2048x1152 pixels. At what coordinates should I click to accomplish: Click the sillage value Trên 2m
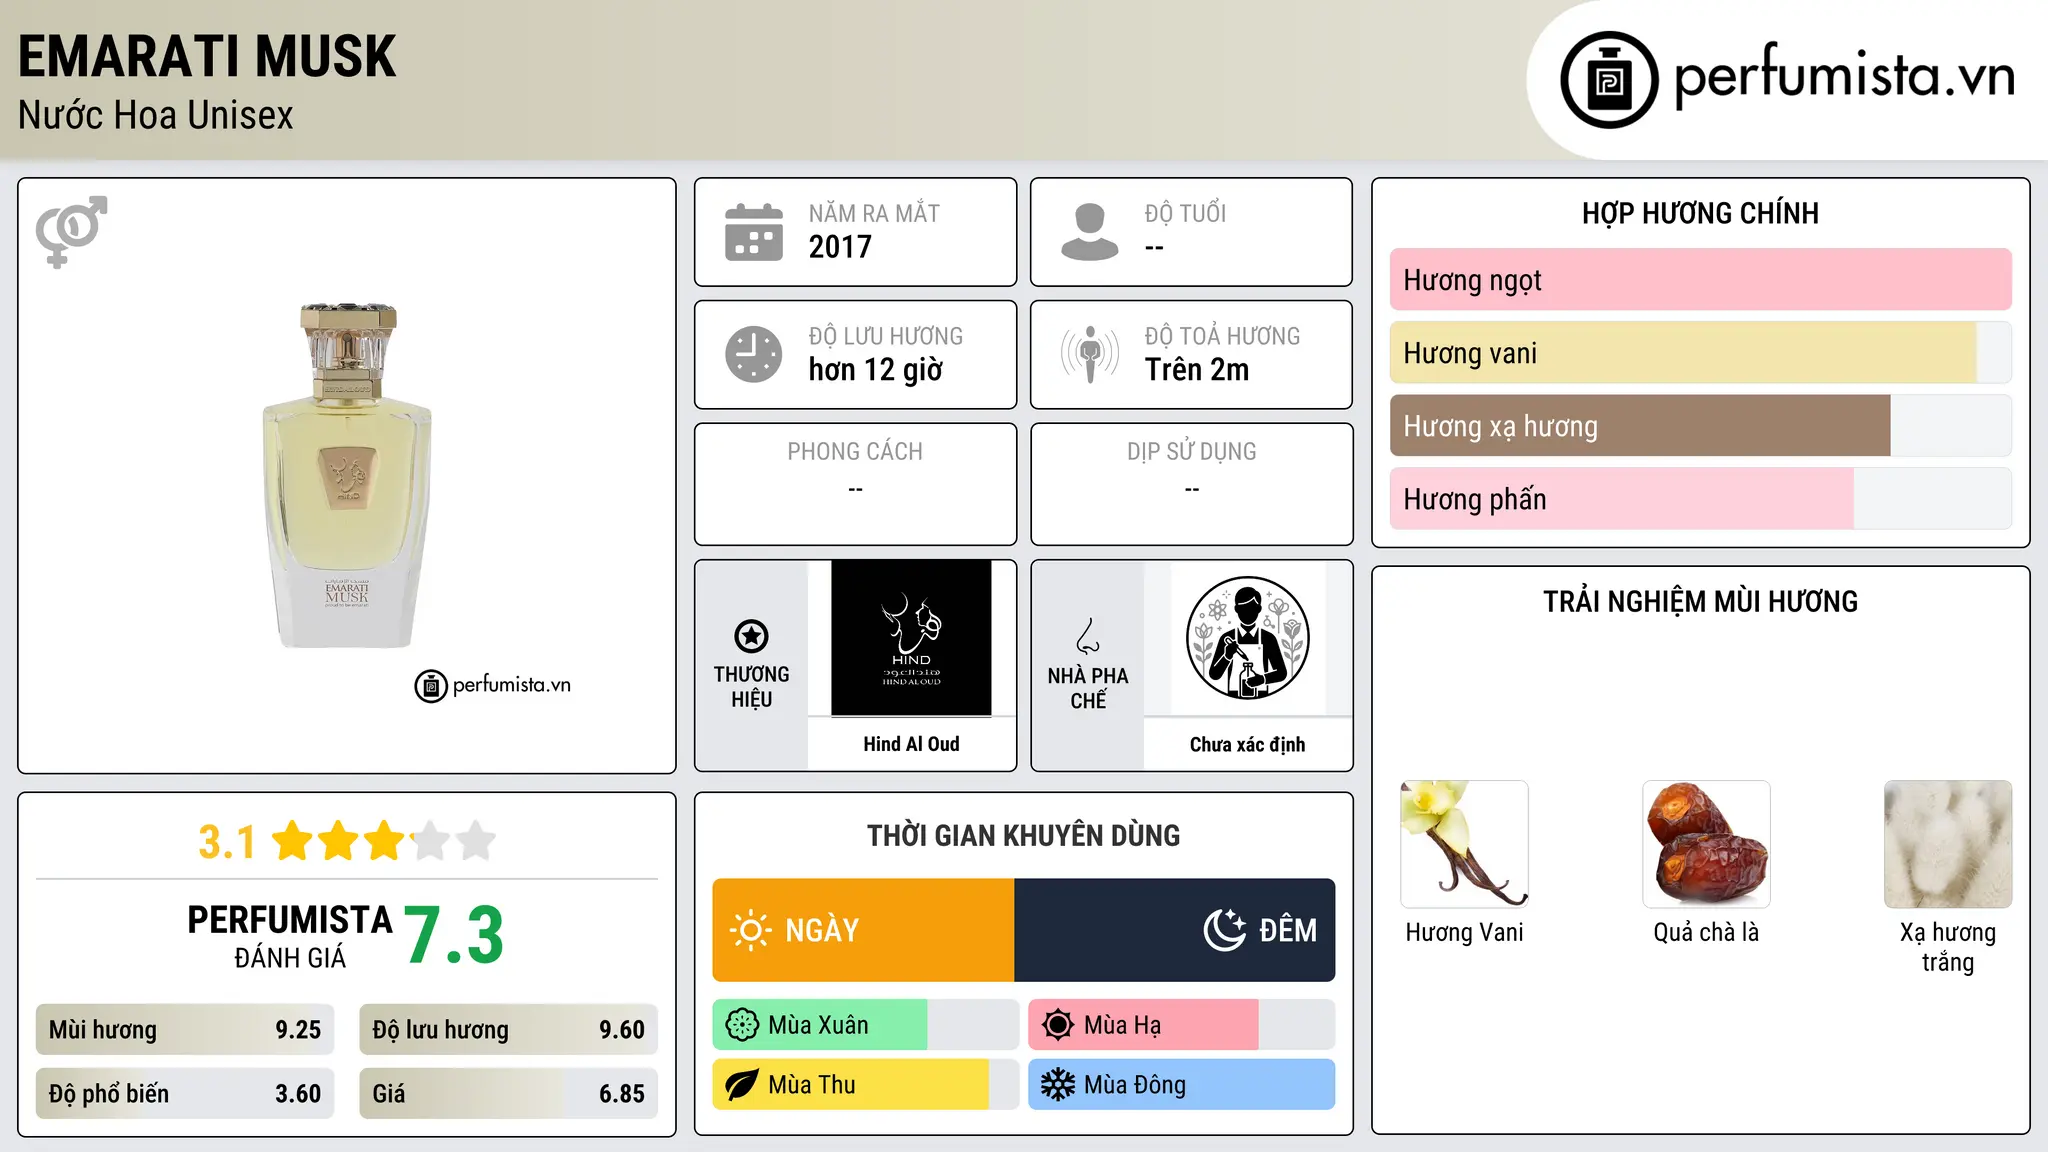click(1197, 370)
